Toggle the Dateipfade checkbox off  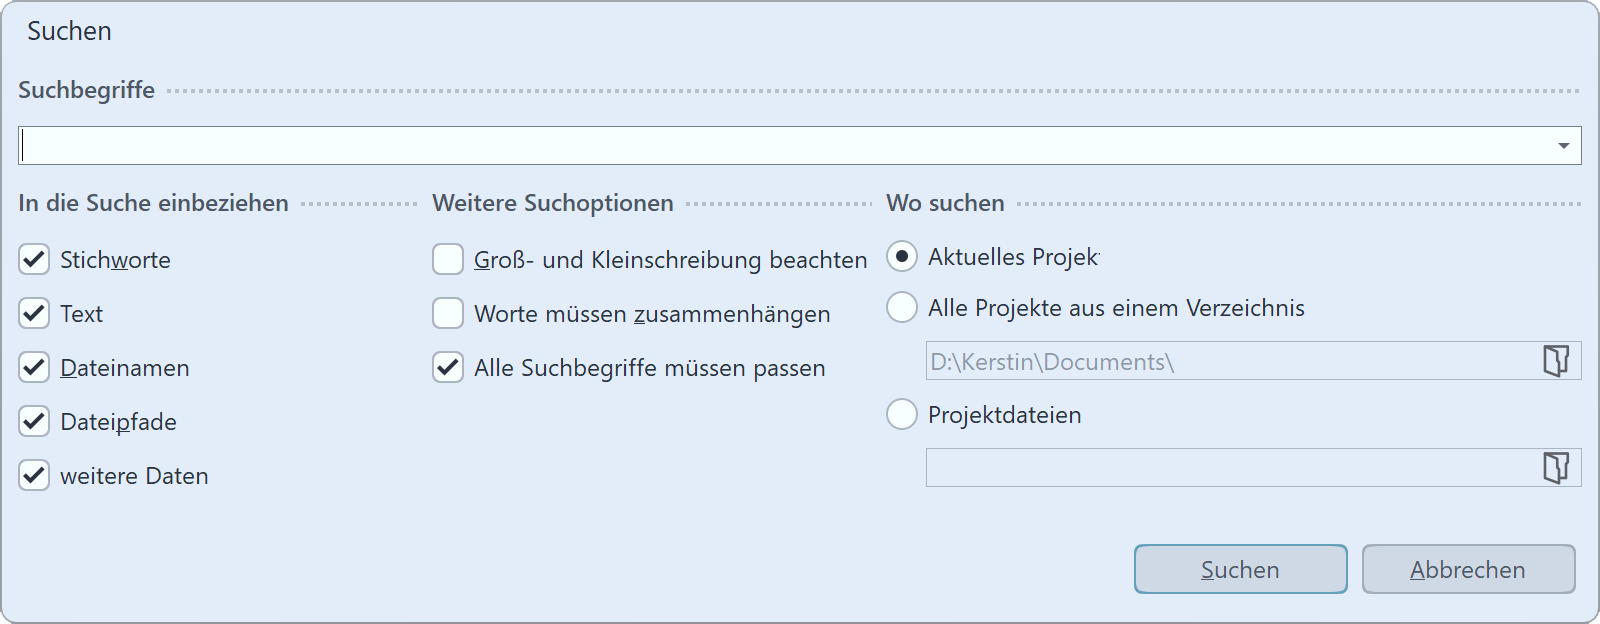tap(33, 421)
